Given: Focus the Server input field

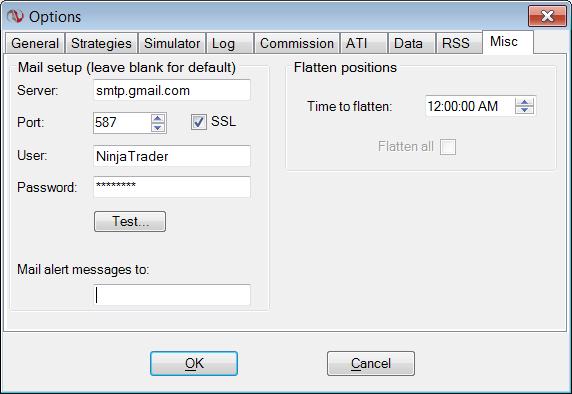Looking at the screenshot, I should pyautogui.click(x=172, y=90).
